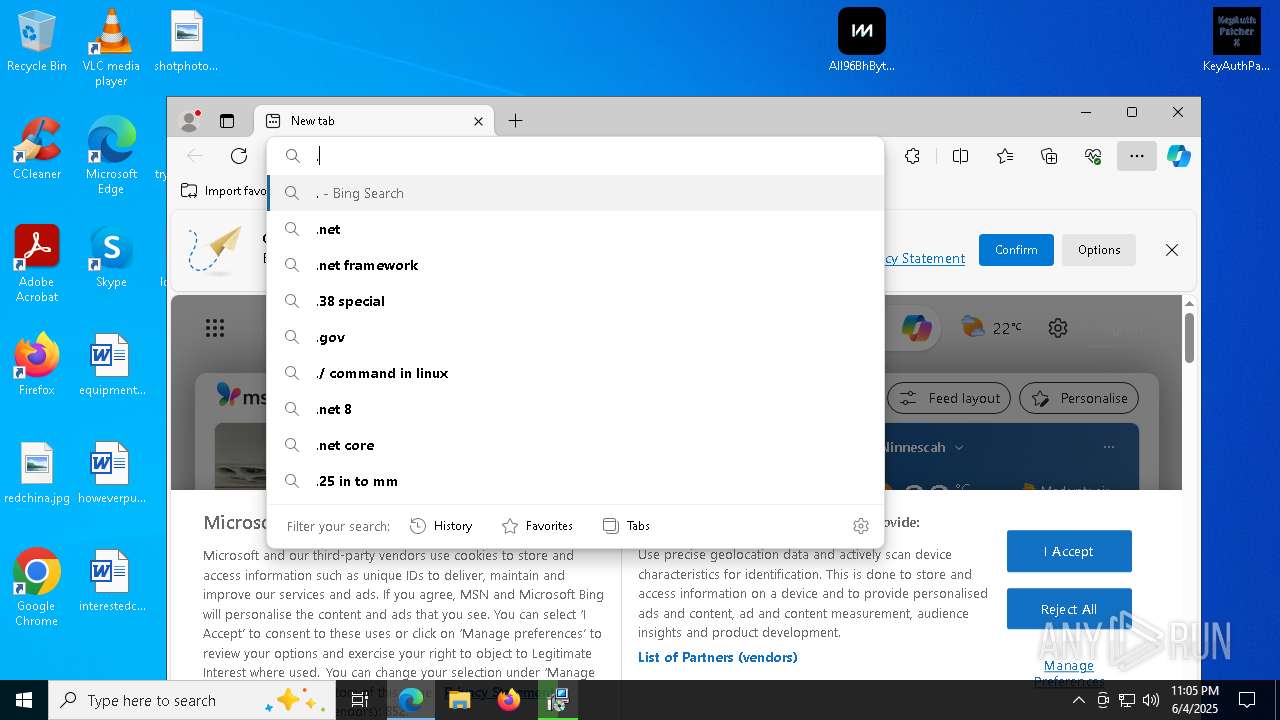Open Tab actions menu icon
The width and height of the screenshot is (1280, 720).
click(x=227, y=121)
